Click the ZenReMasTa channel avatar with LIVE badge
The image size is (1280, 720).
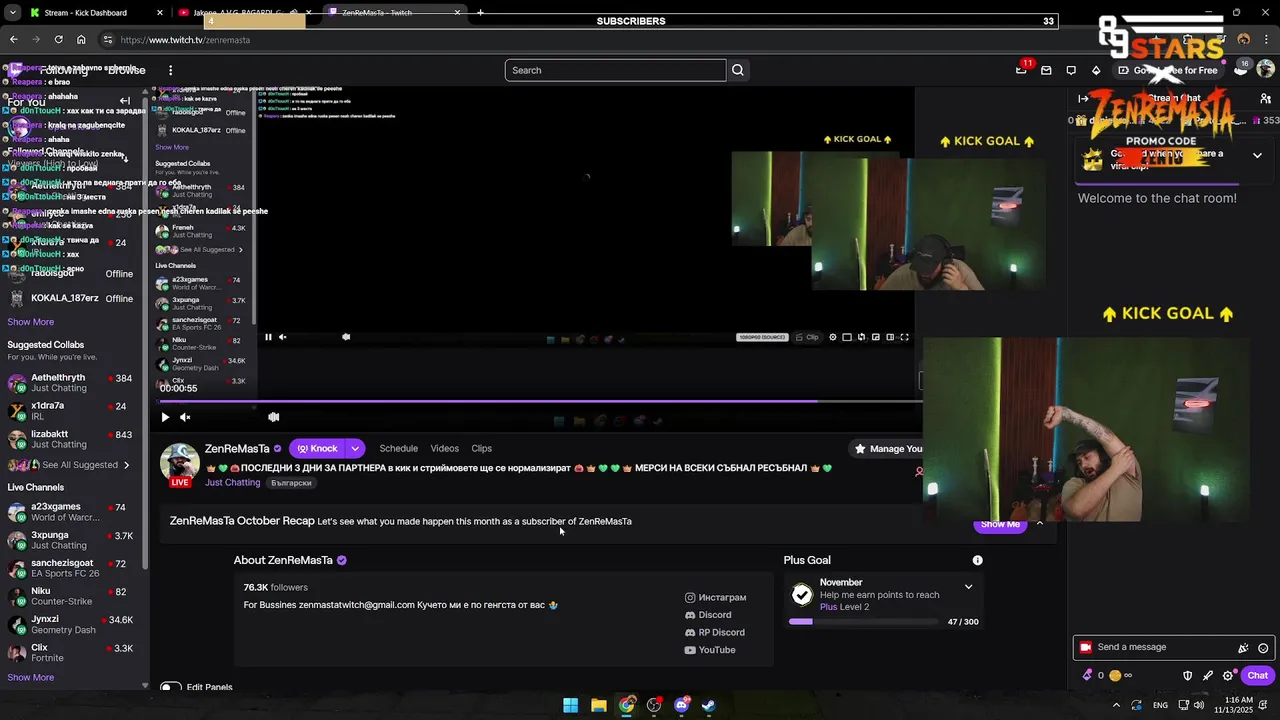click(180, 464)
